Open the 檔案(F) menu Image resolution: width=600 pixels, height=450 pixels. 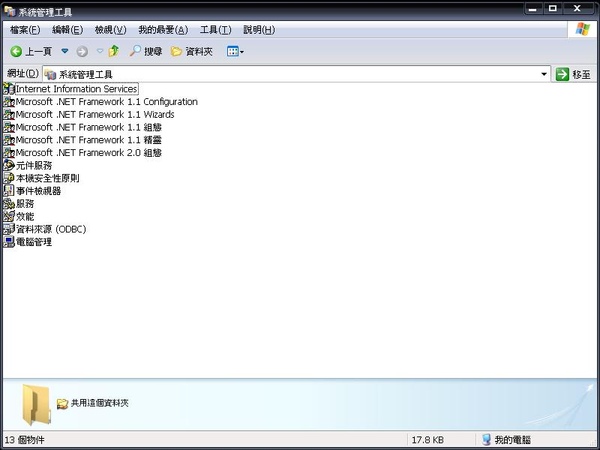pos(25,30)
